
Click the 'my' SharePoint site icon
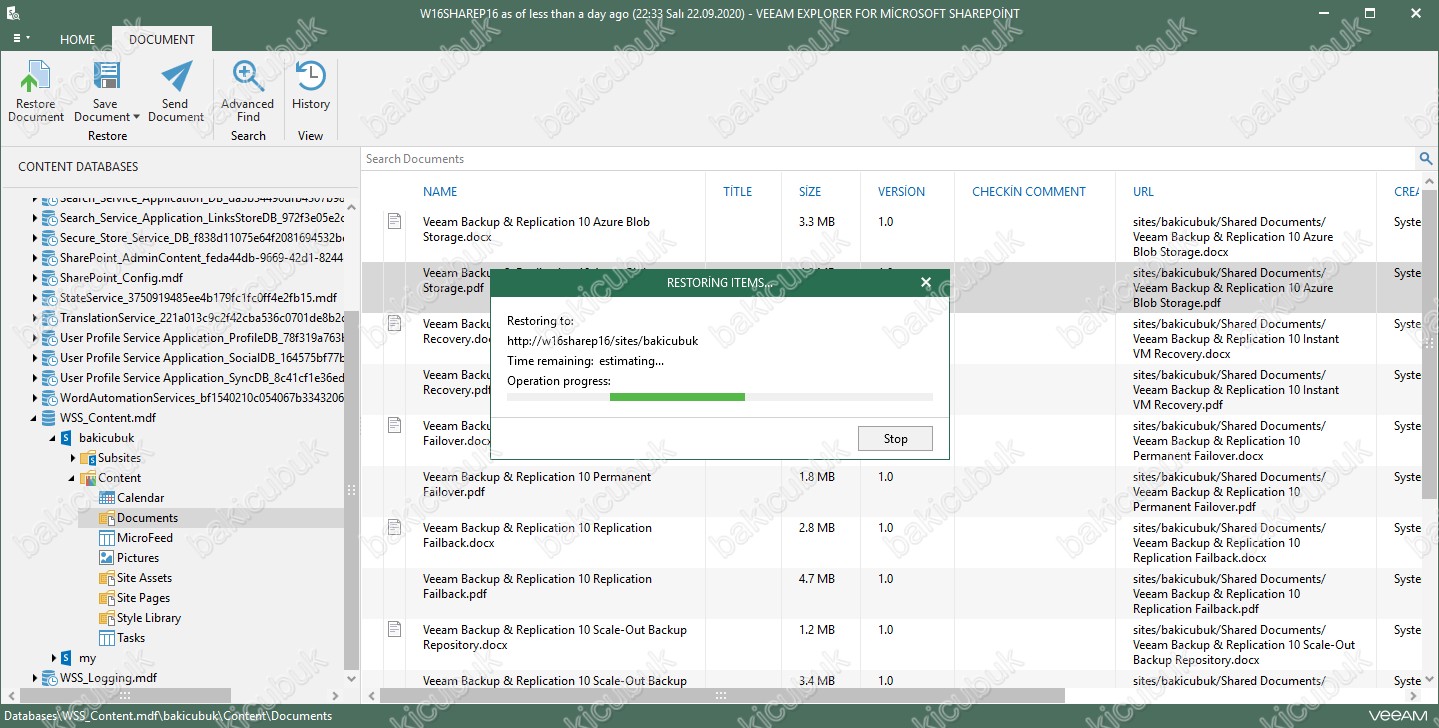(x=67, y=658)
